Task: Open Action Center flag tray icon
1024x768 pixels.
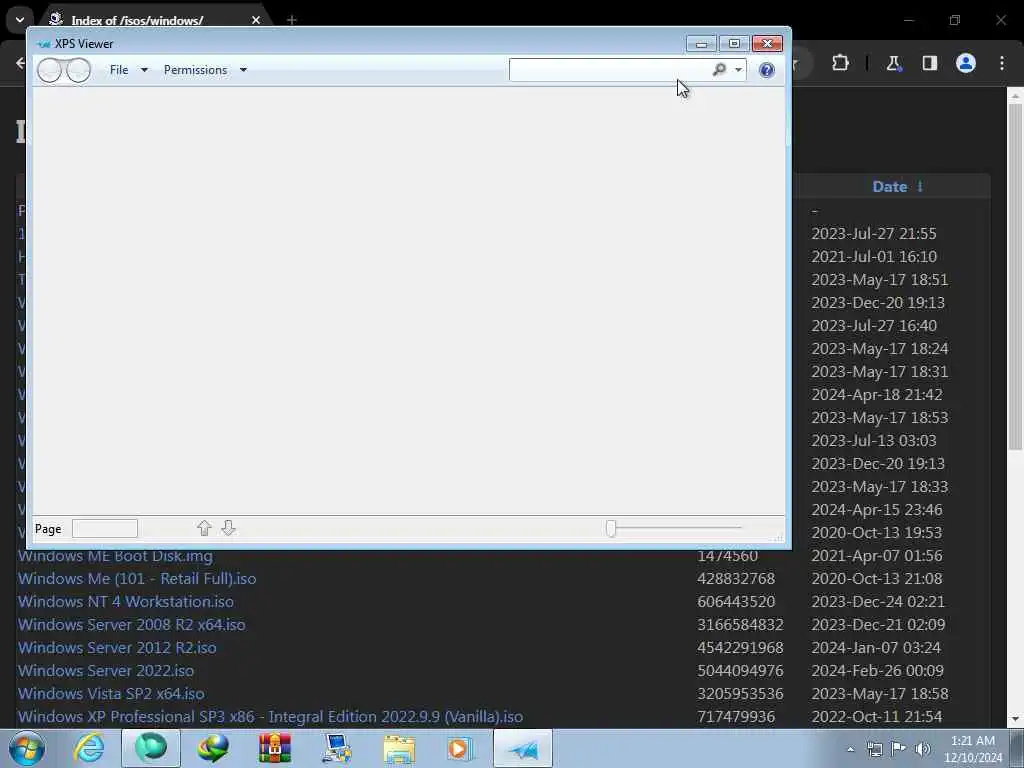Action: coord(899,748)
